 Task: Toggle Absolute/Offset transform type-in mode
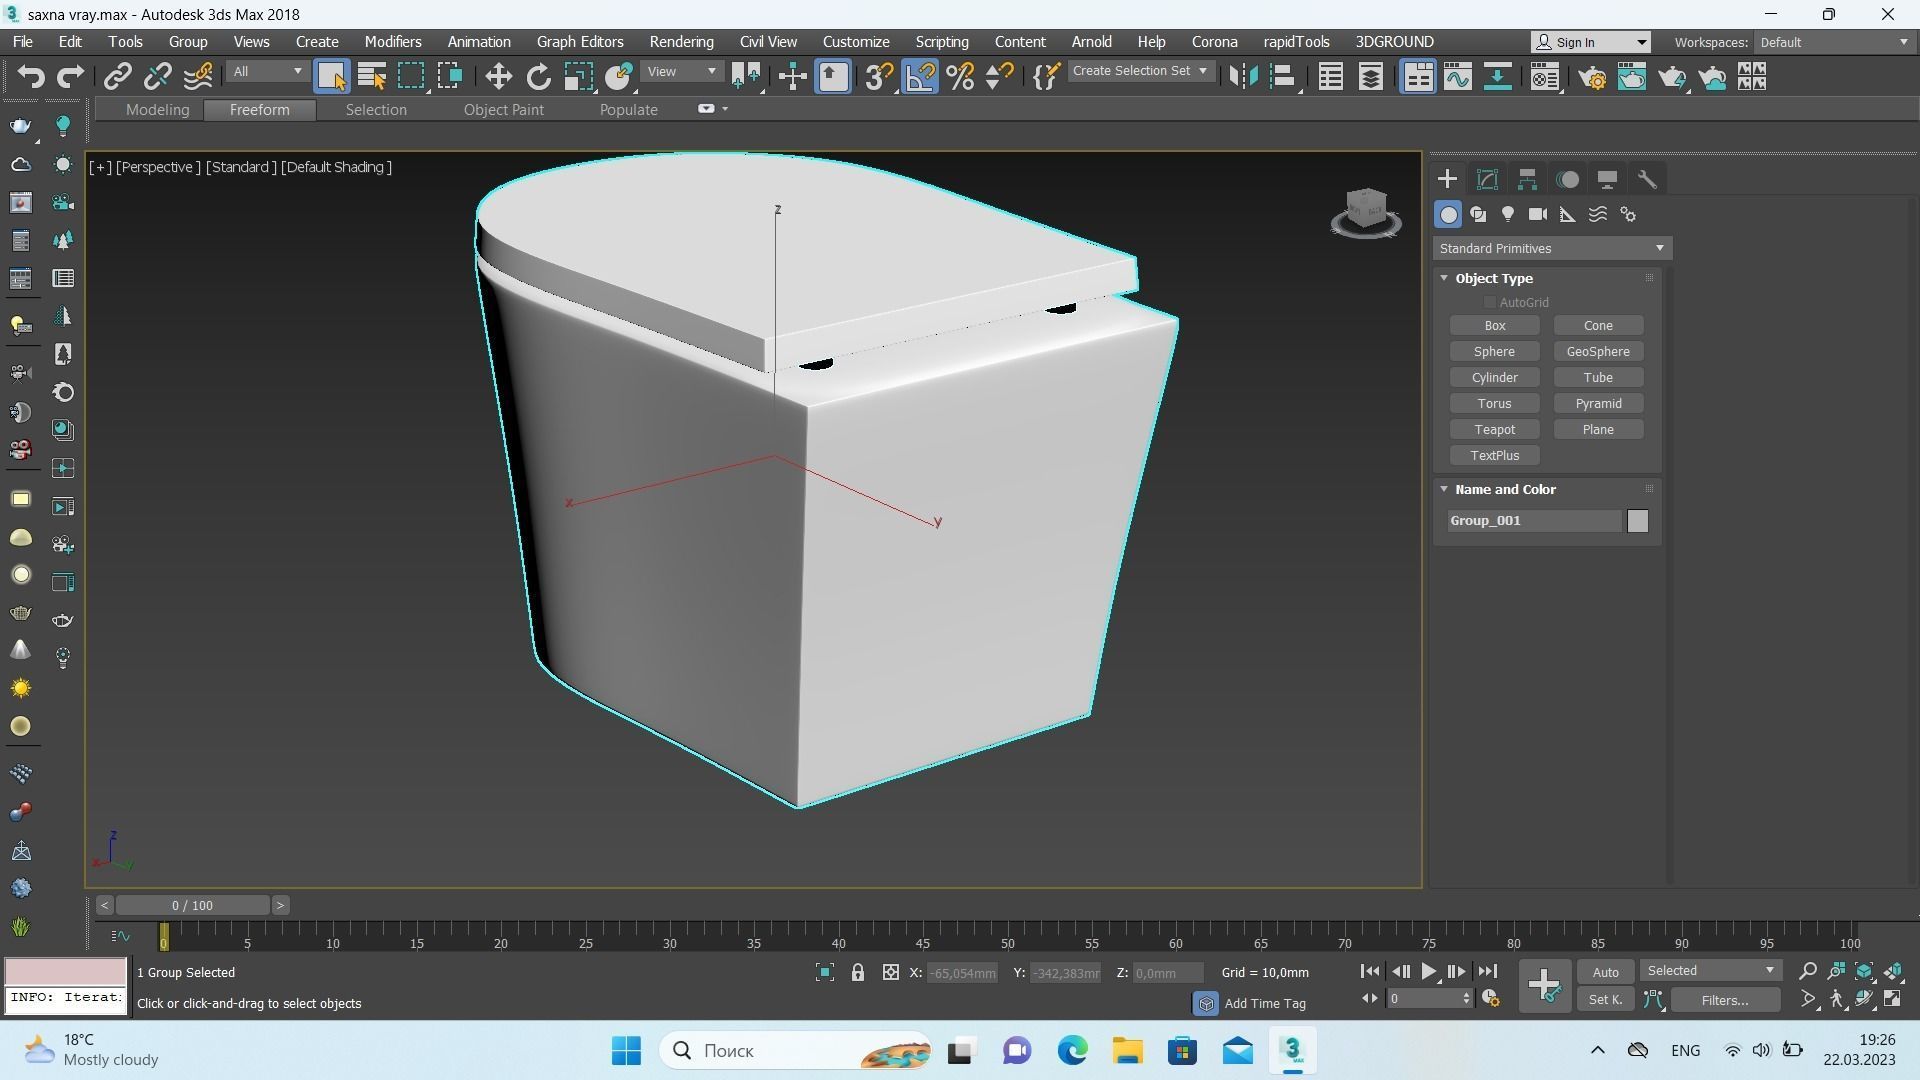(x=890, y=973)
